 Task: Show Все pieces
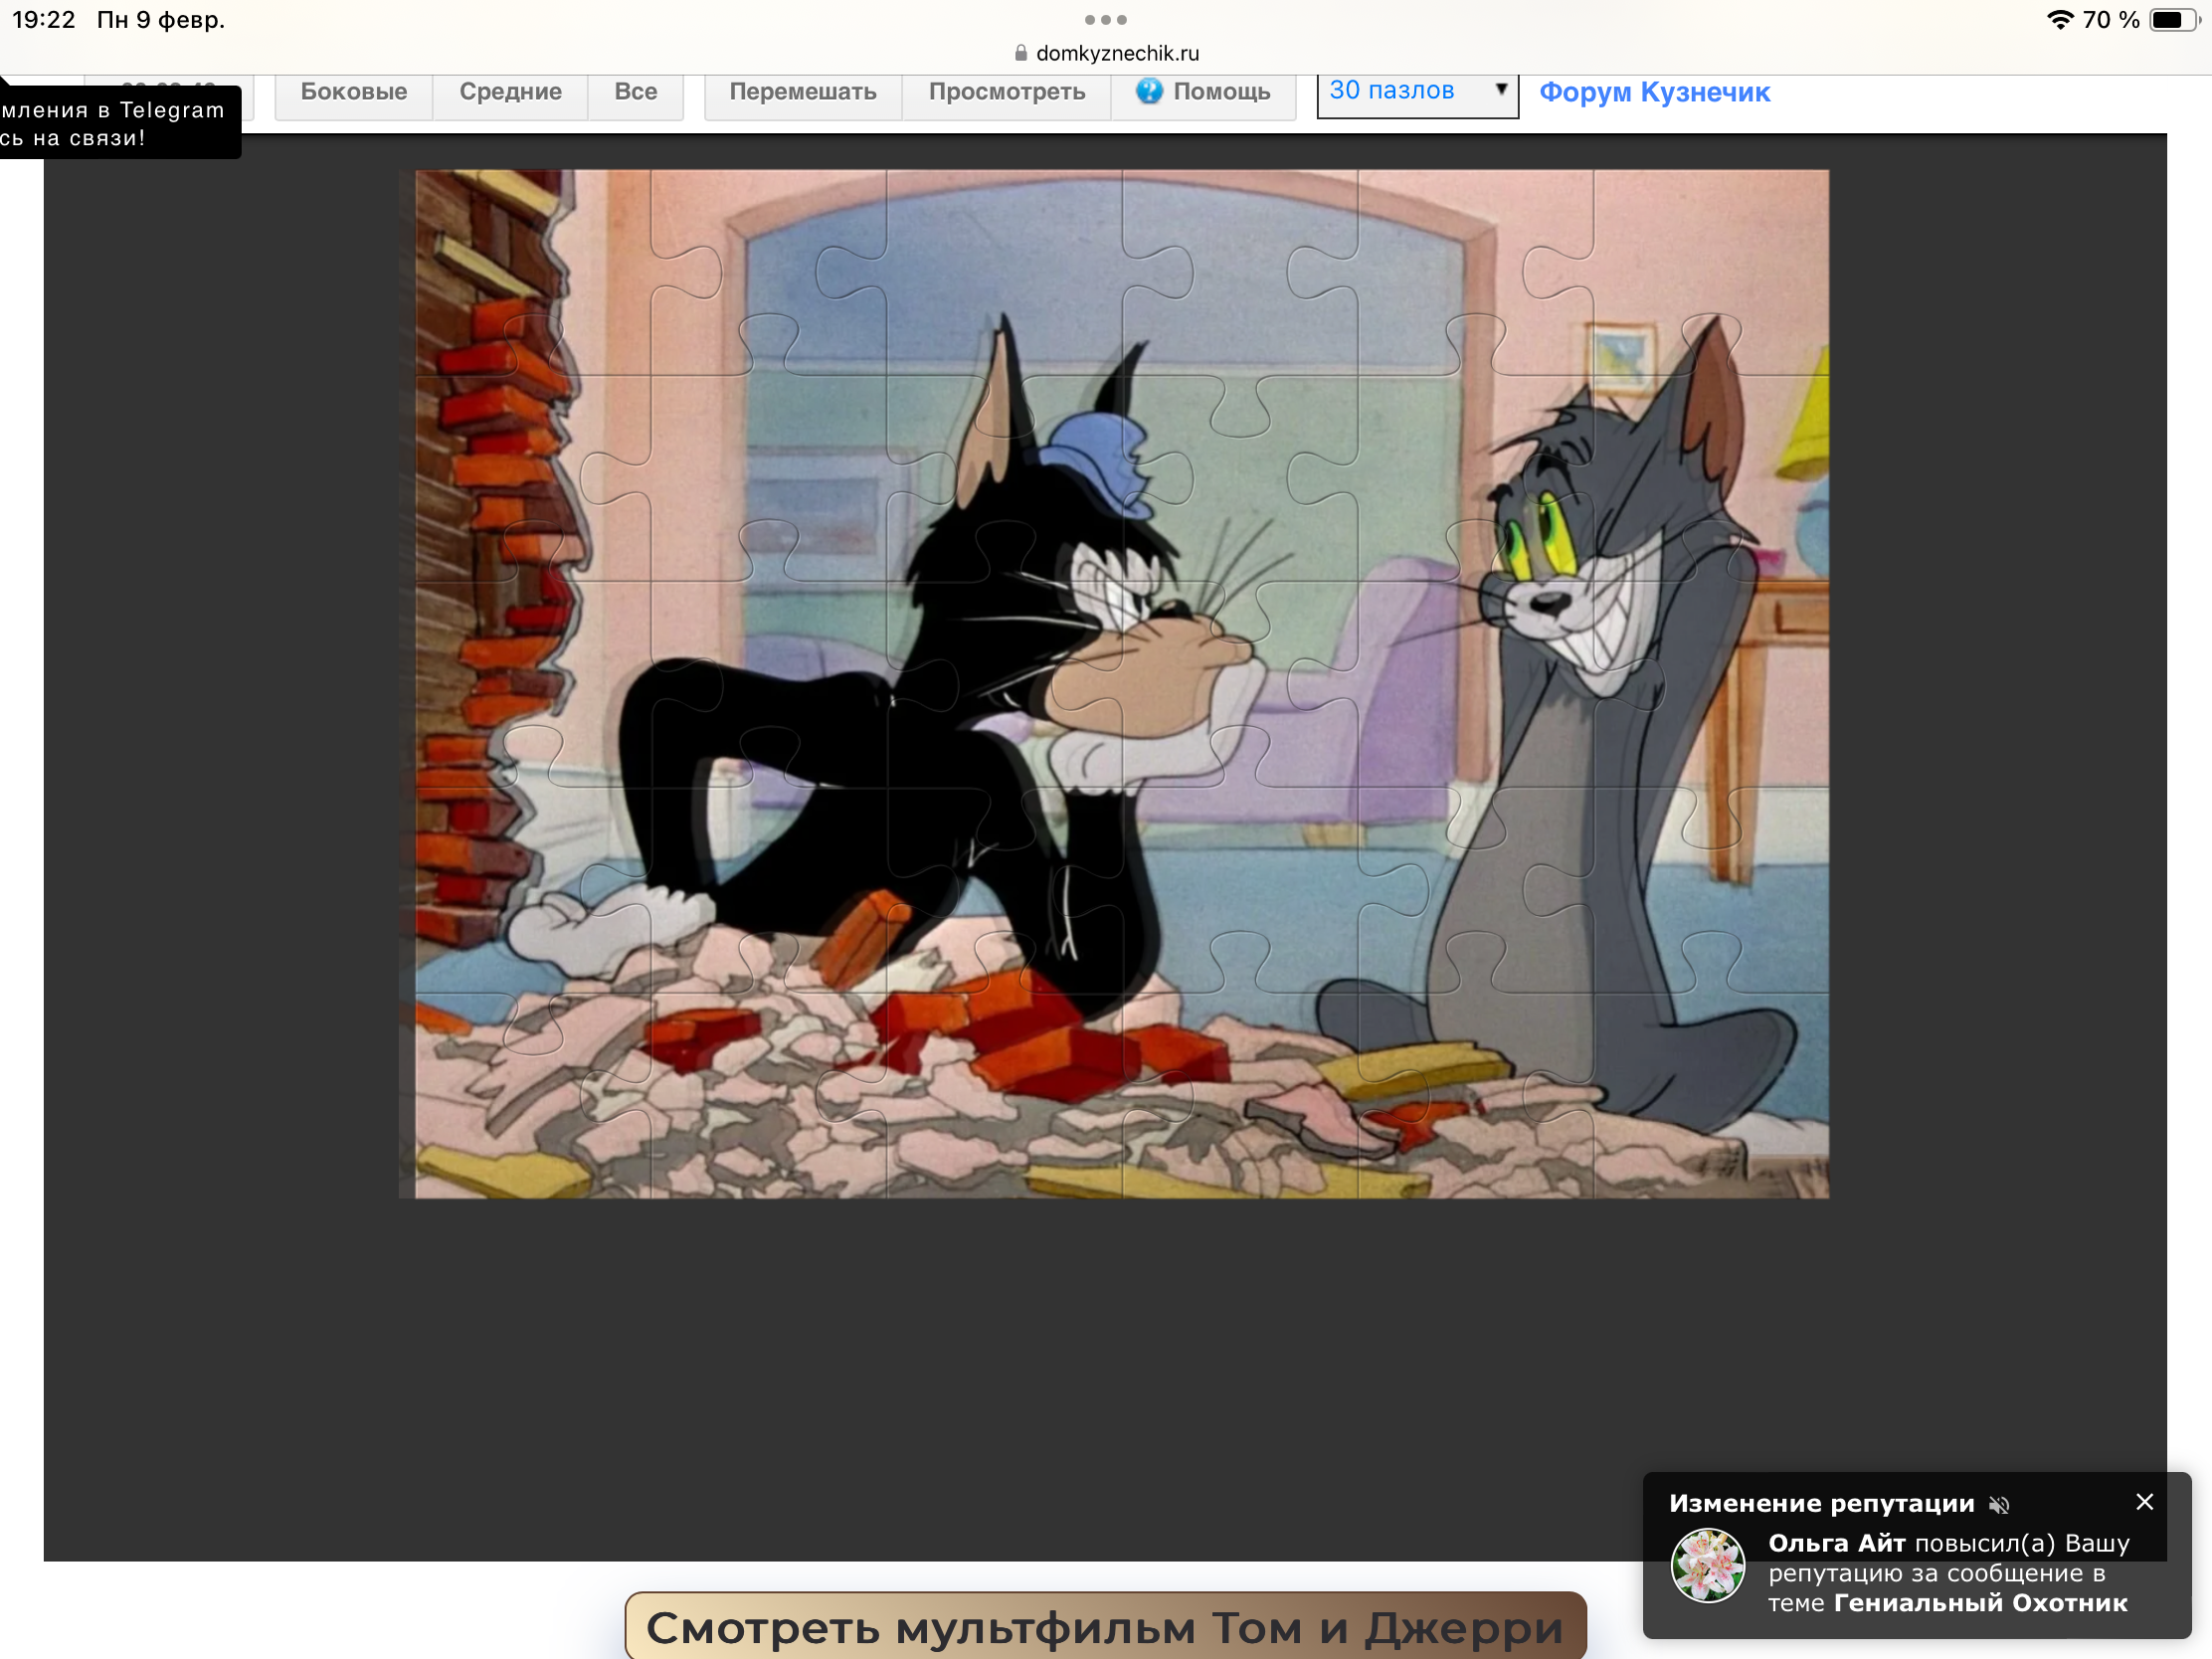[635, 92]
